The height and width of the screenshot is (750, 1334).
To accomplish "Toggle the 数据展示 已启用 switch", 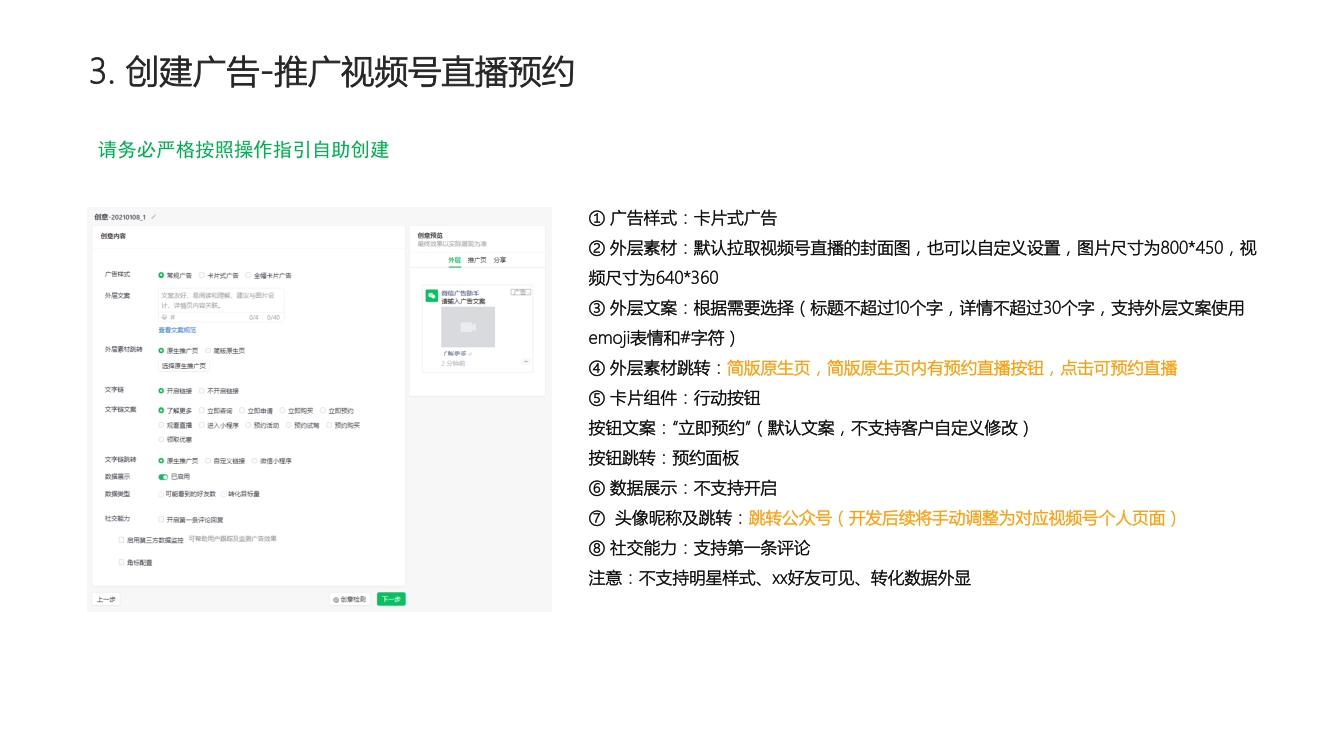I will [163, 477].
